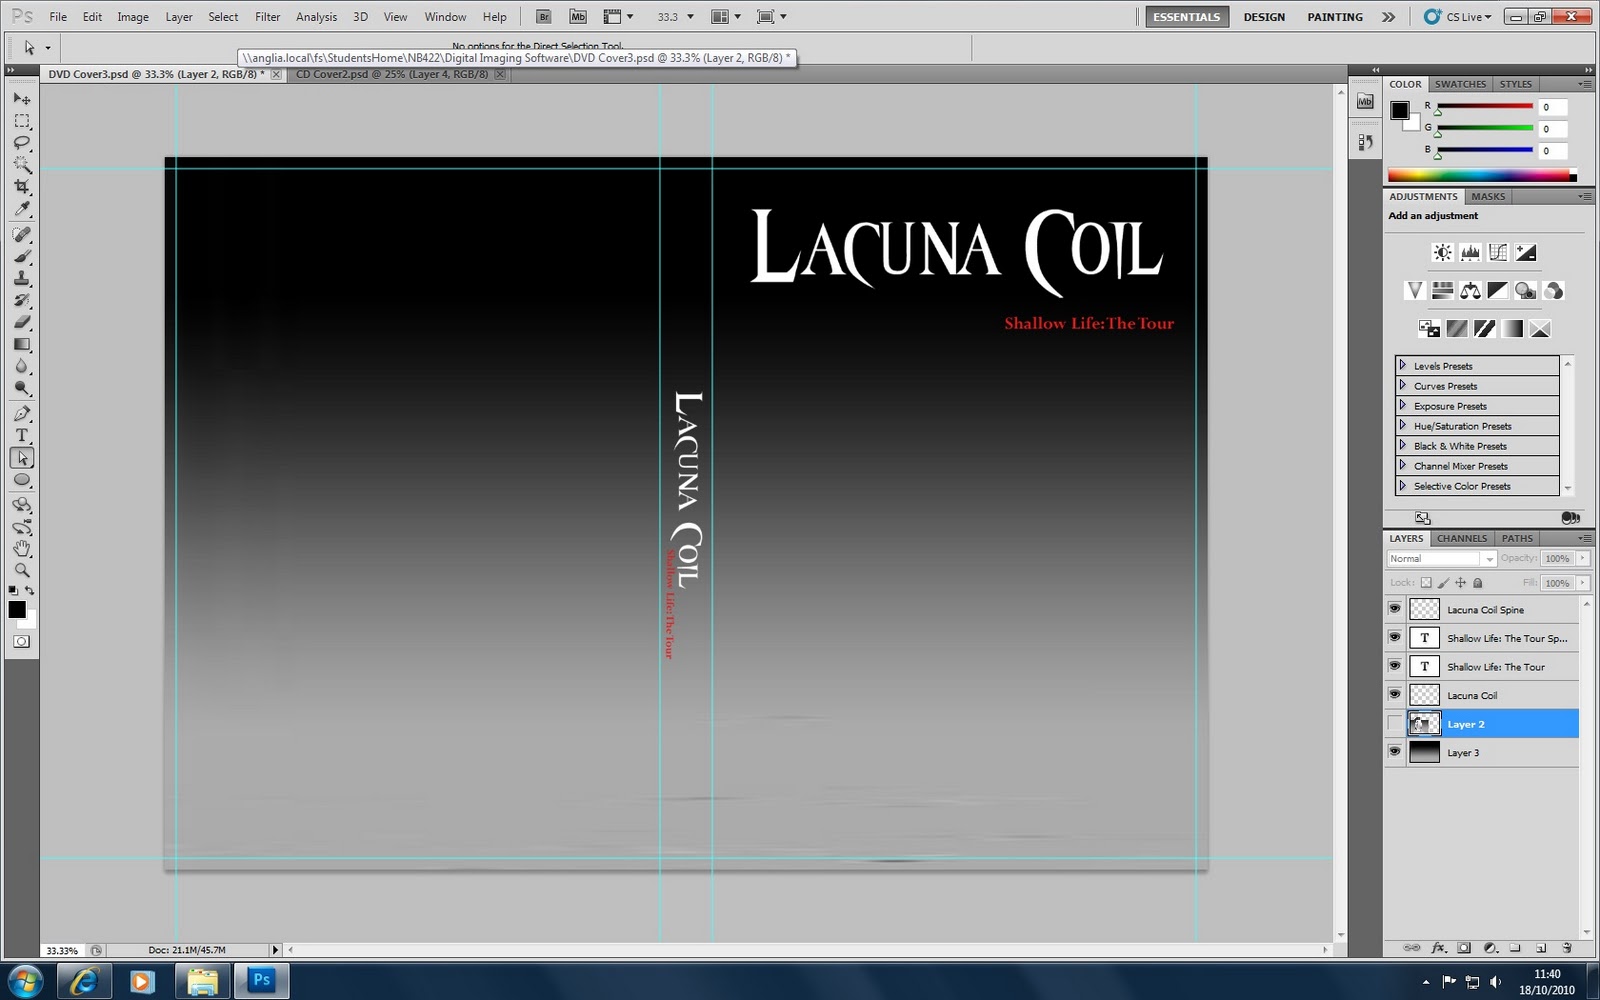Launch Bridge from the application bar

[x=544, y=16]
